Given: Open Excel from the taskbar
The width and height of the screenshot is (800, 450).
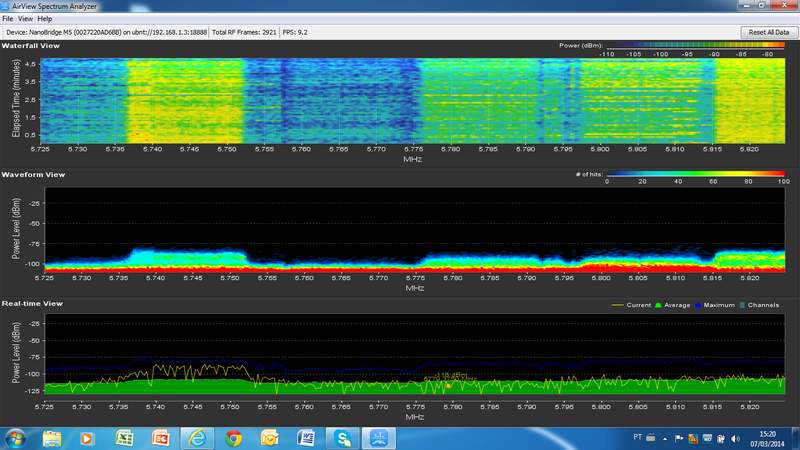Looking at the screenshot, I should [x=124, y=438].
